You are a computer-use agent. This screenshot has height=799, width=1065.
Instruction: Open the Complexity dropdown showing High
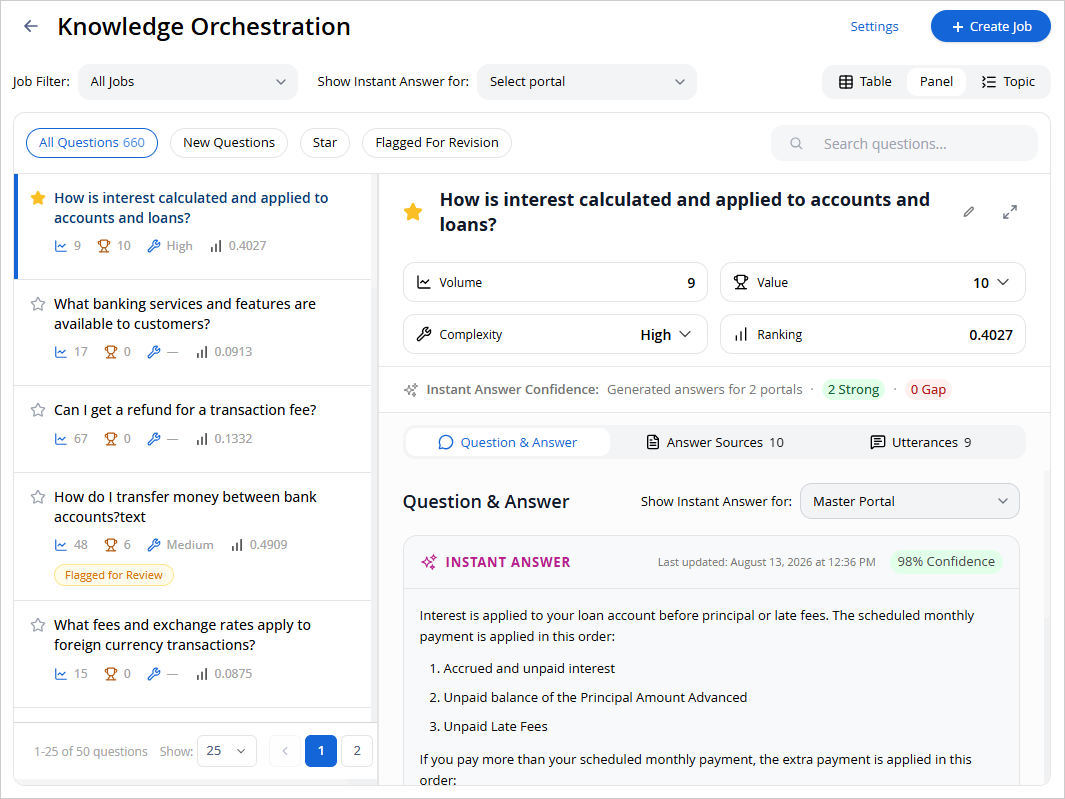coord(666,334)
